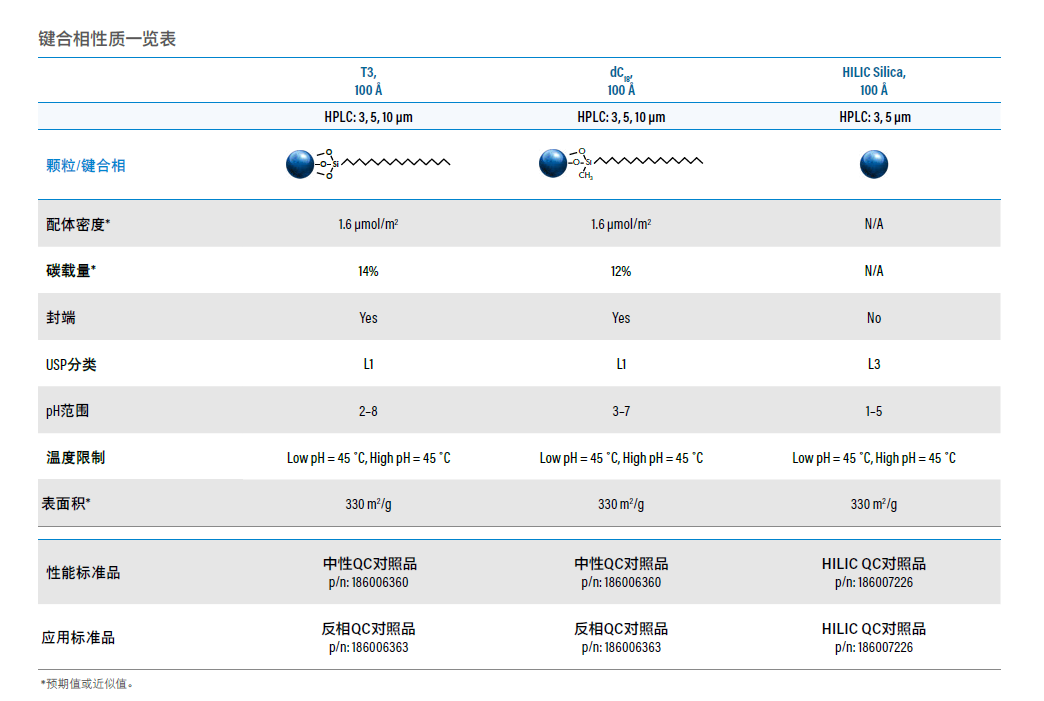The image size is (1044, 701).
Task: Select p/n: 186007226 in the 性能标准品 row
Action: [x=874, y=583]
